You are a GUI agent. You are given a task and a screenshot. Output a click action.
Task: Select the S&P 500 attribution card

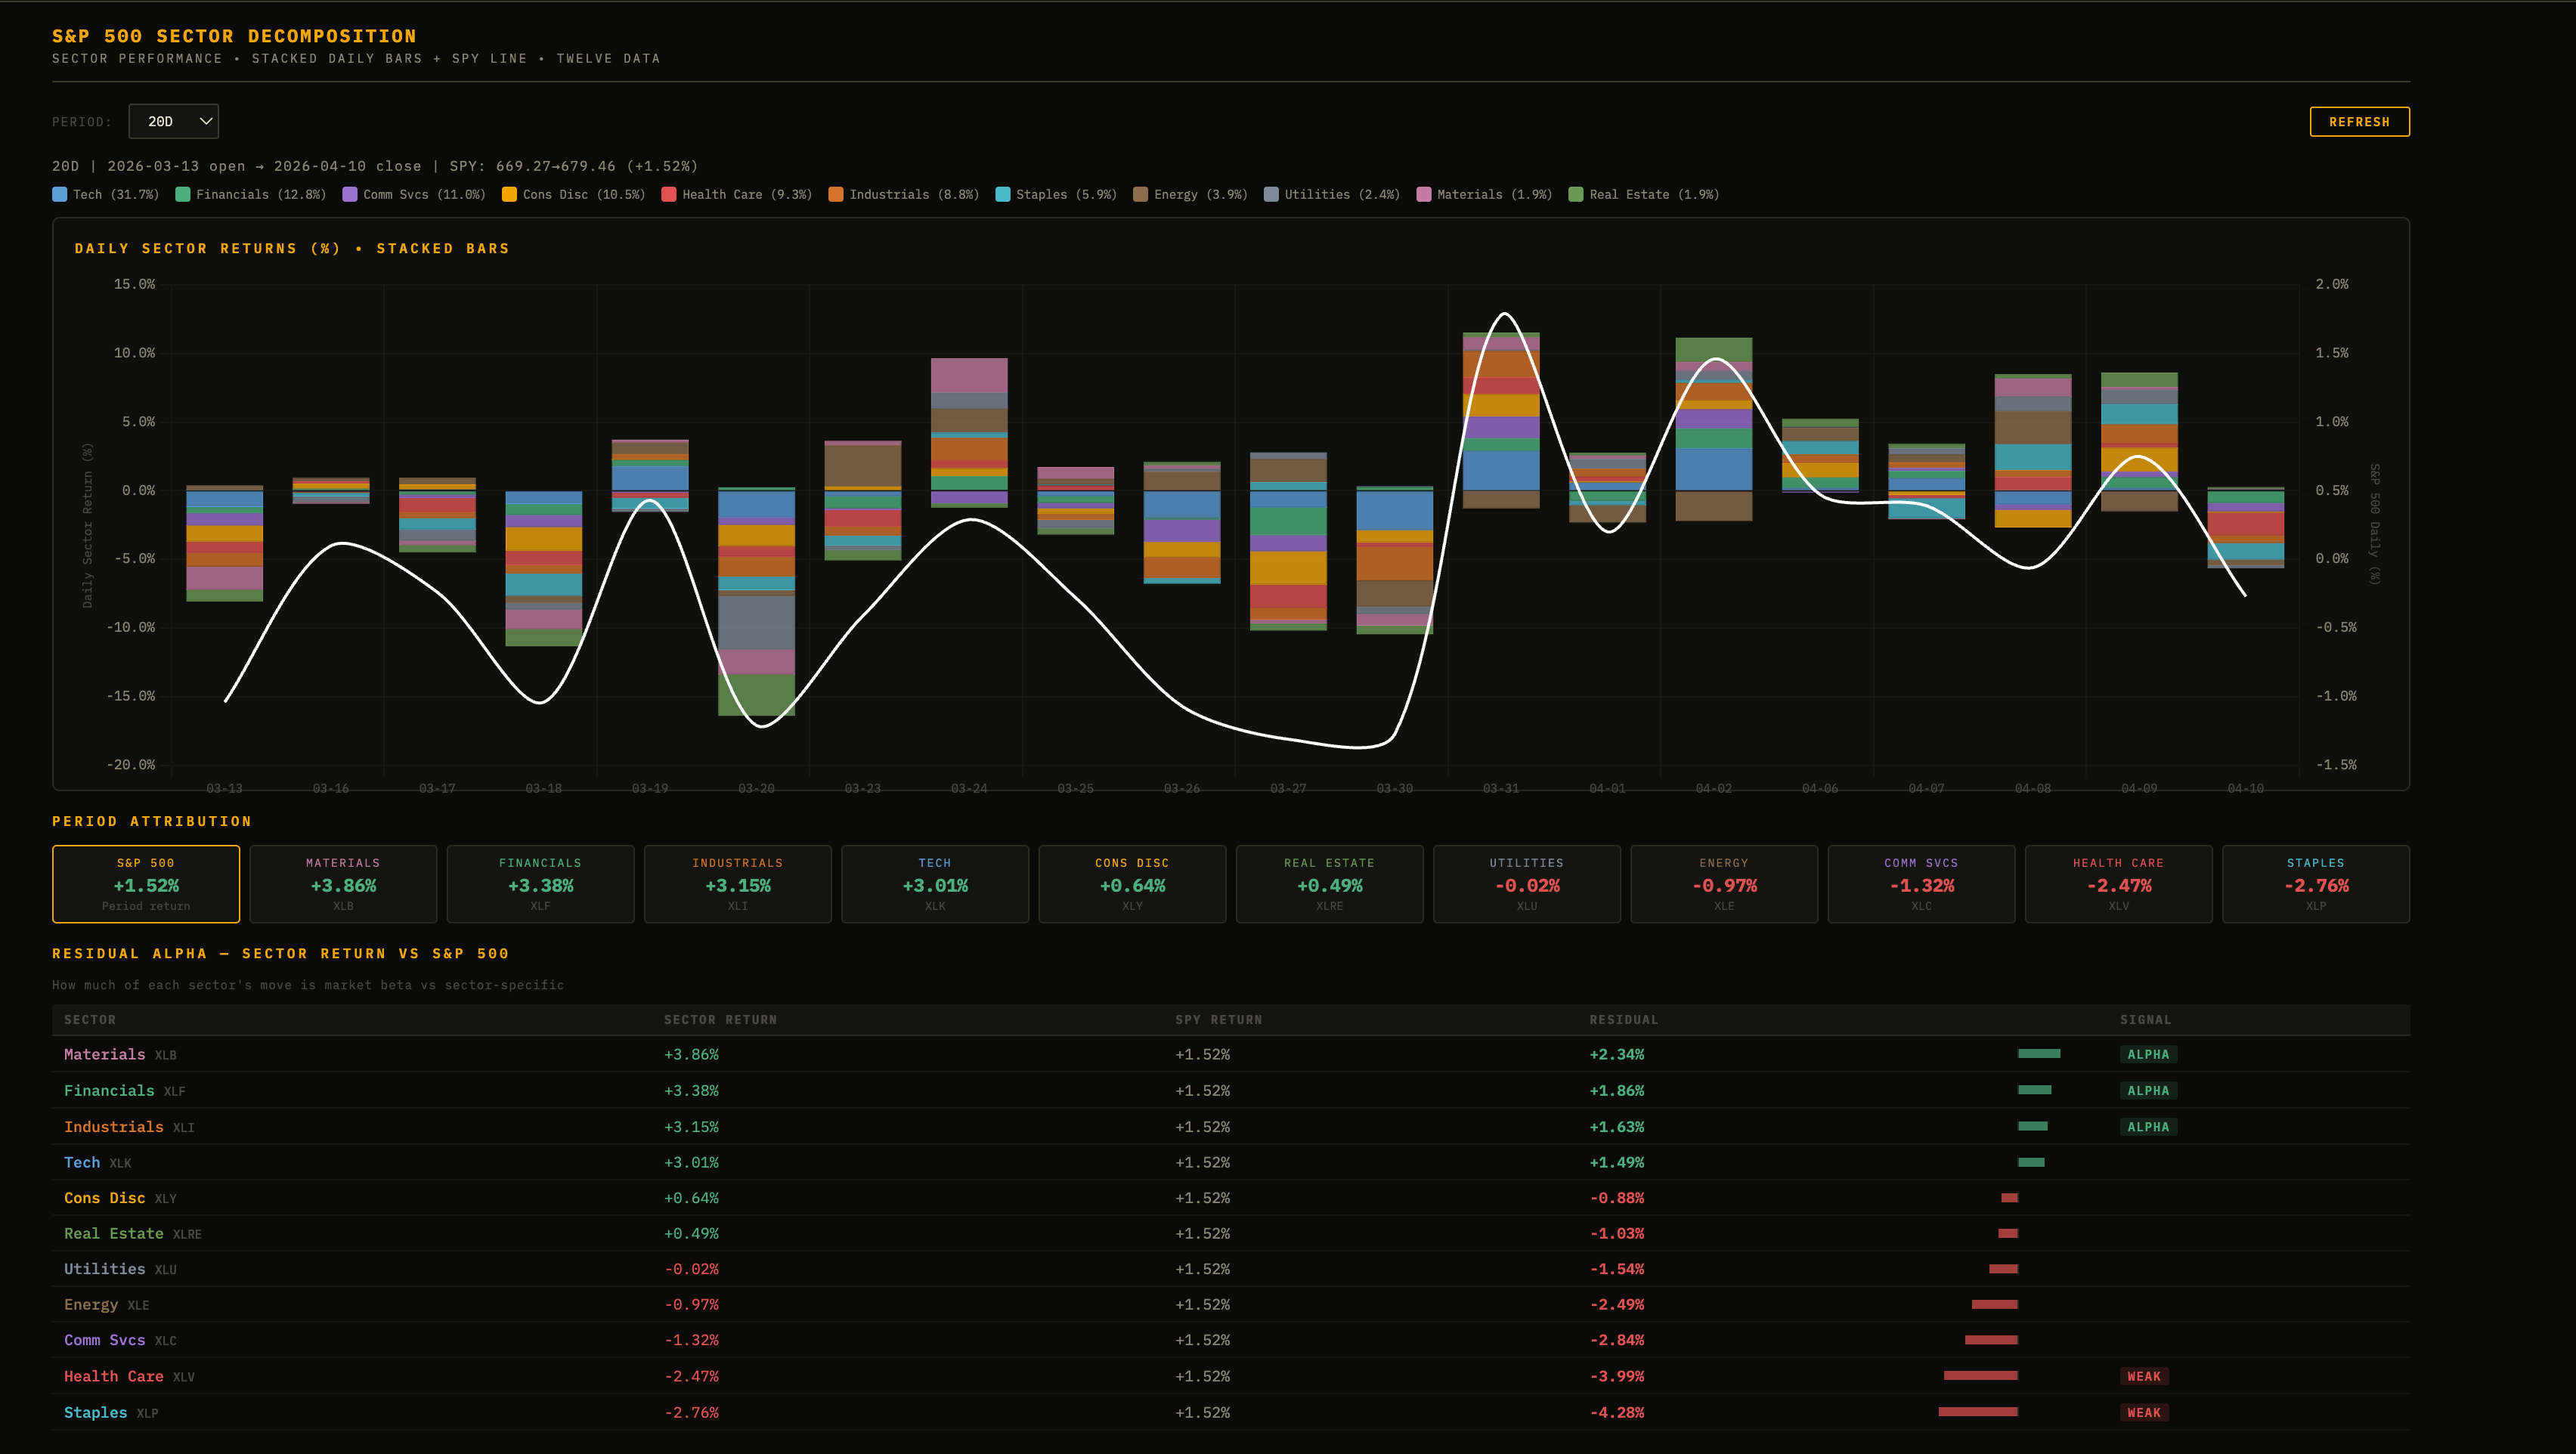146,884
